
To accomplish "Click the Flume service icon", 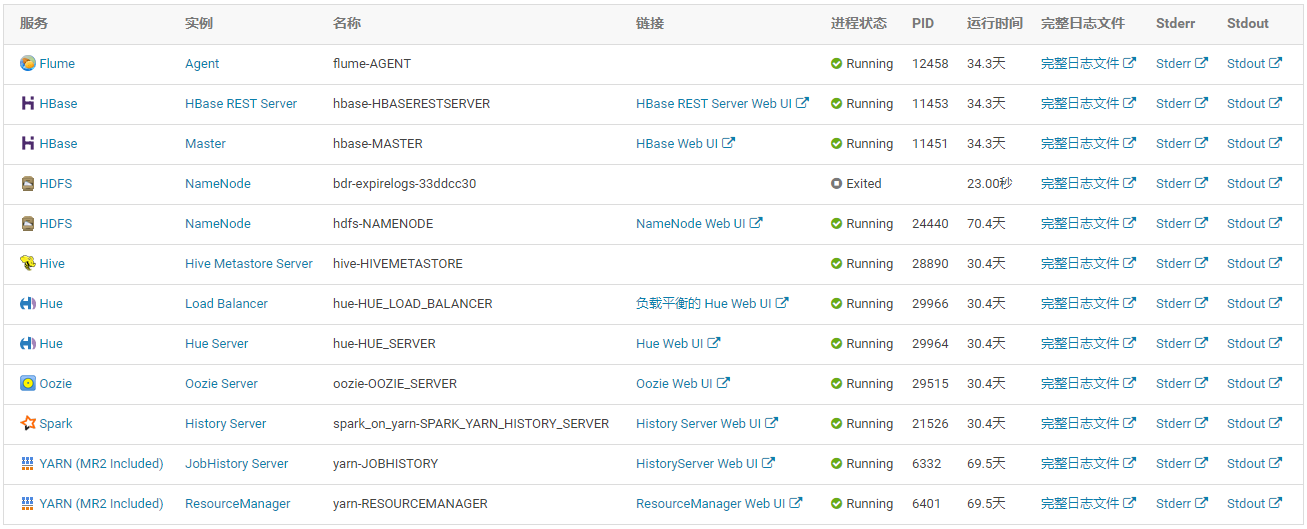I will point(28,63).
